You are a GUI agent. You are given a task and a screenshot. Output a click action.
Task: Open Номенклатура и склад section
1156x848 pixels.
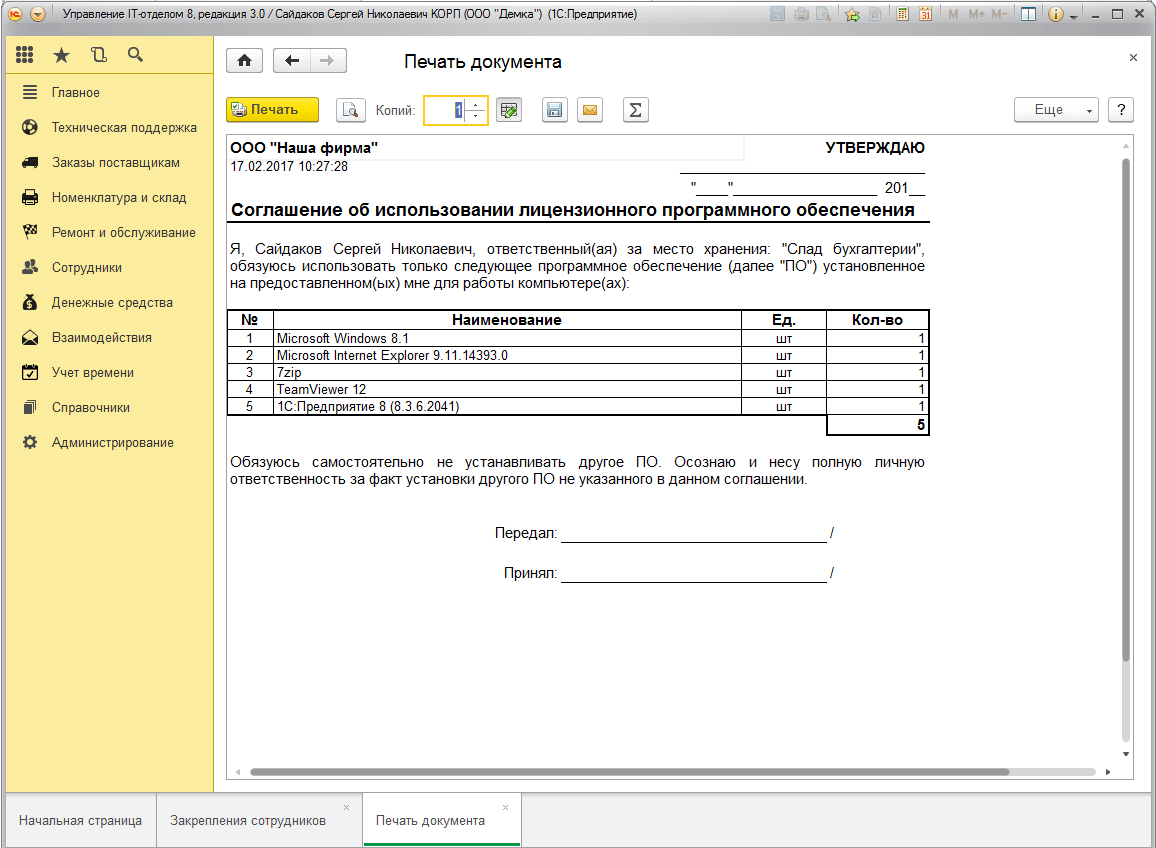(119, 198)
